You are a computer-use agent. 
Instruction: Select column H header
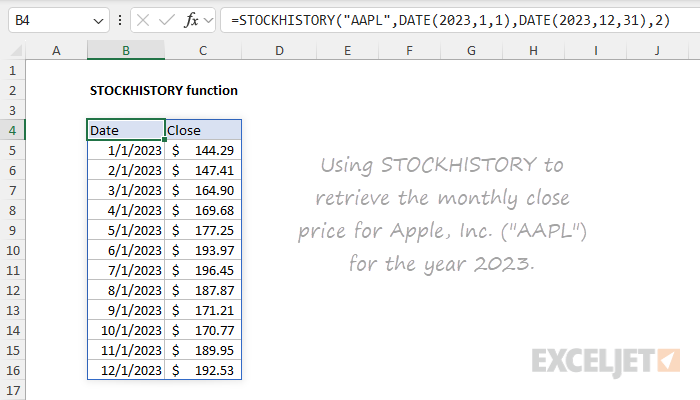click(533, 50)
